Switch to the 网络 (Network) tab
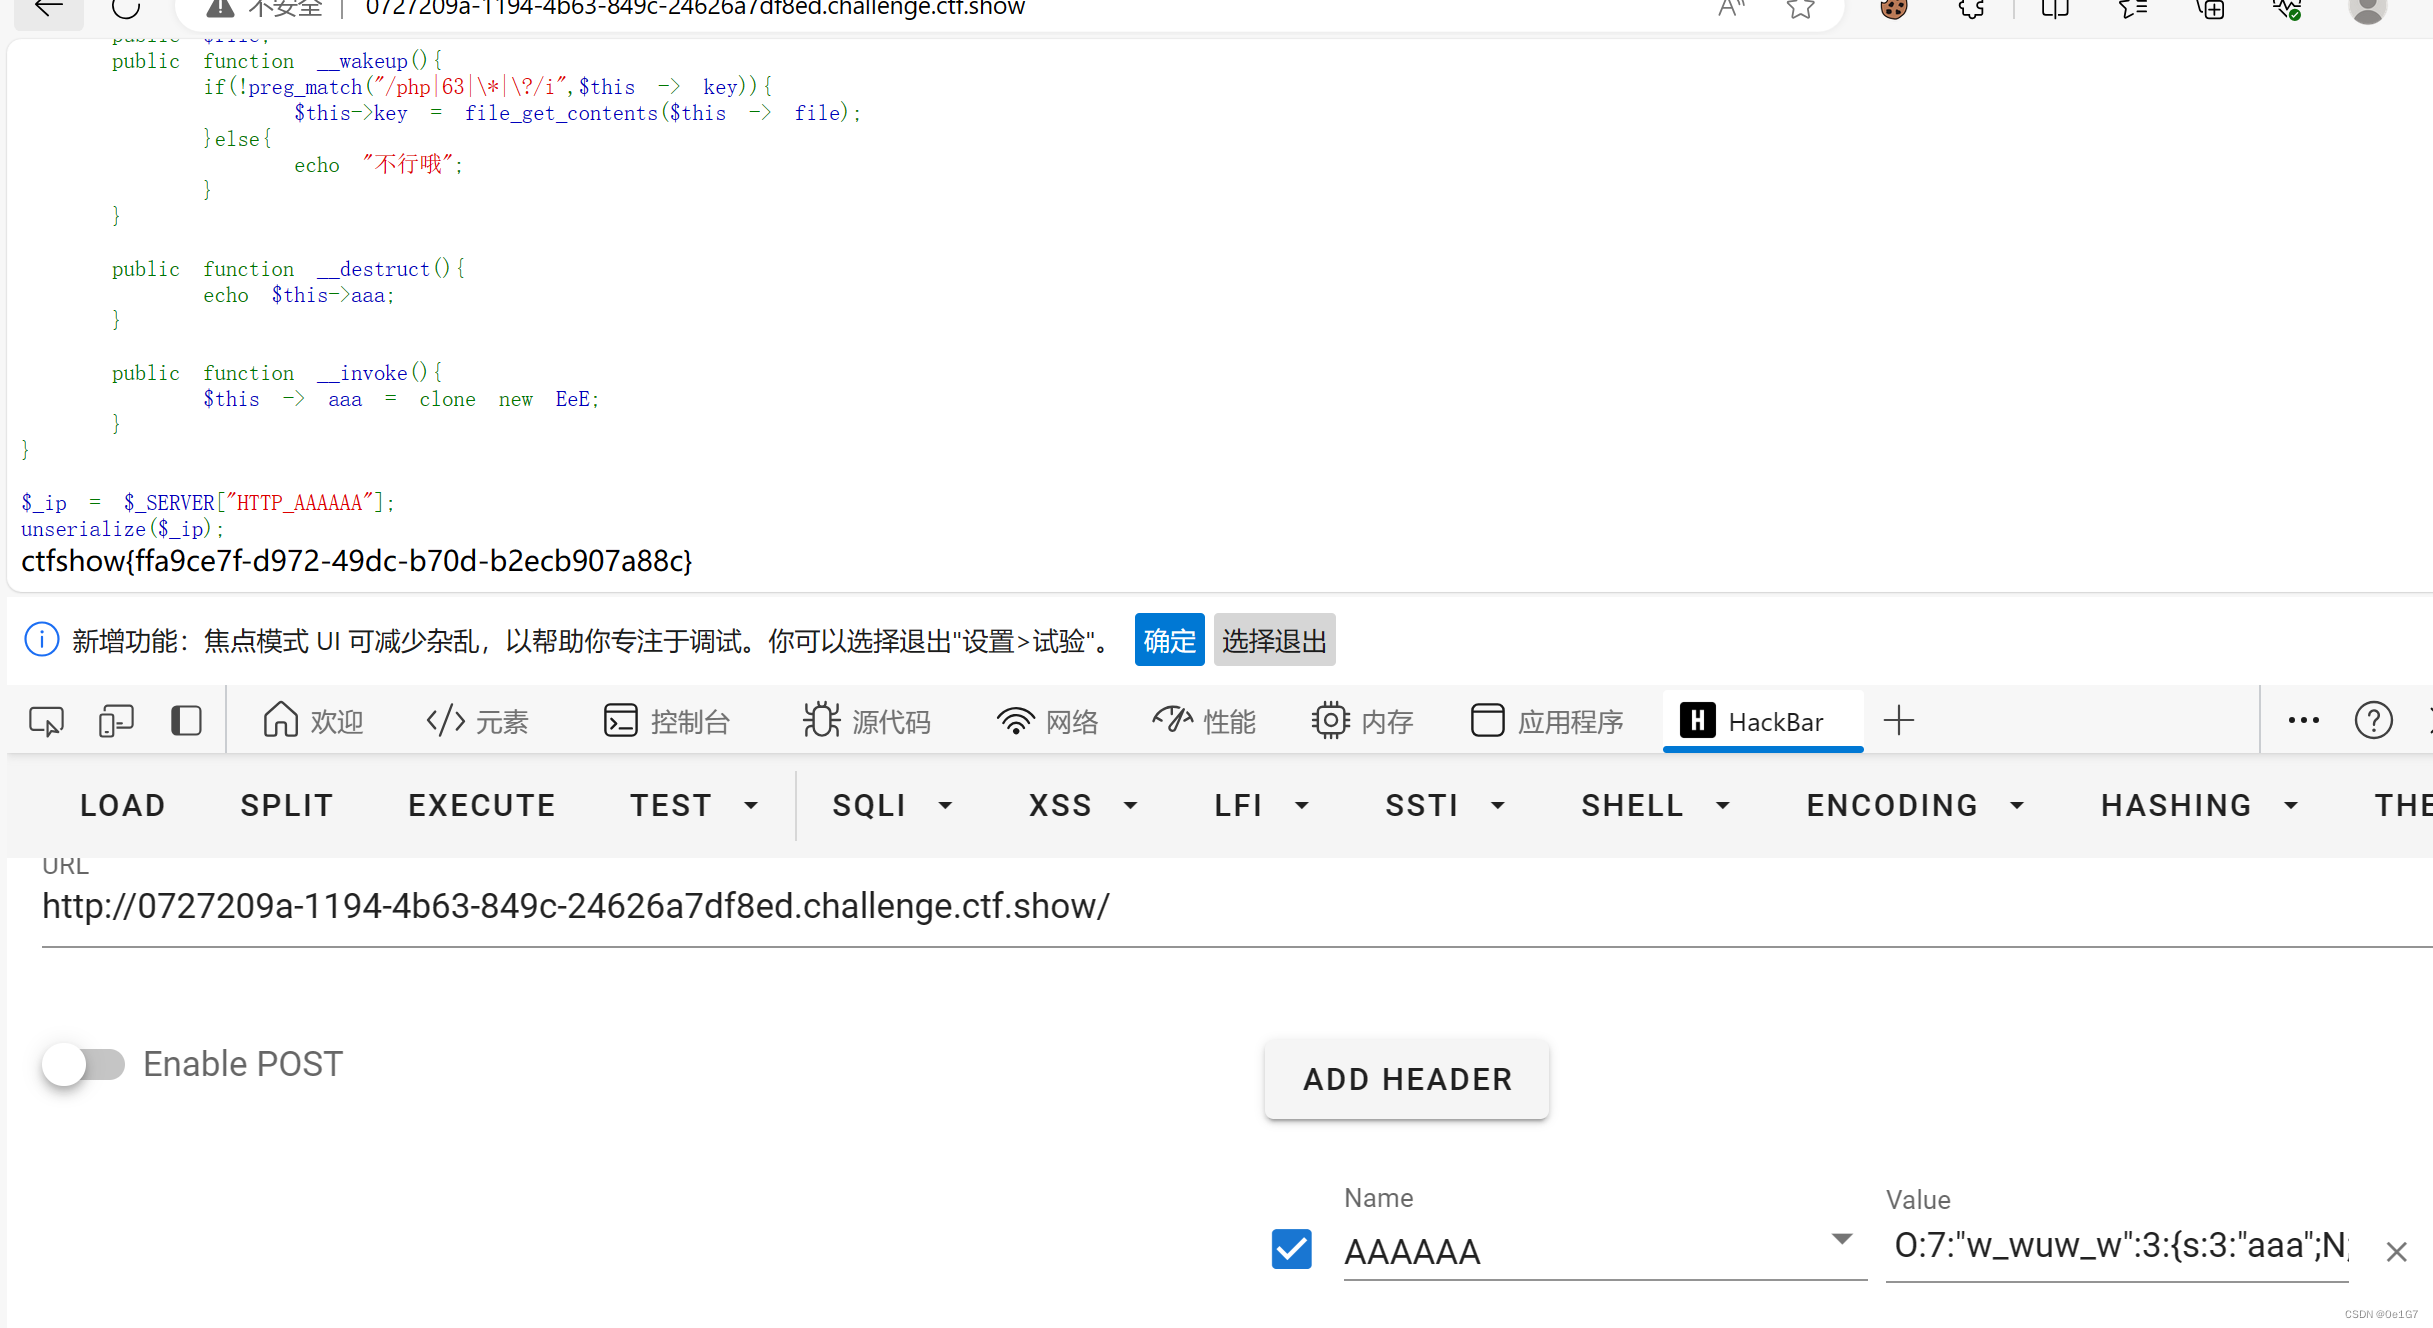 click(x=1046, y=720)
